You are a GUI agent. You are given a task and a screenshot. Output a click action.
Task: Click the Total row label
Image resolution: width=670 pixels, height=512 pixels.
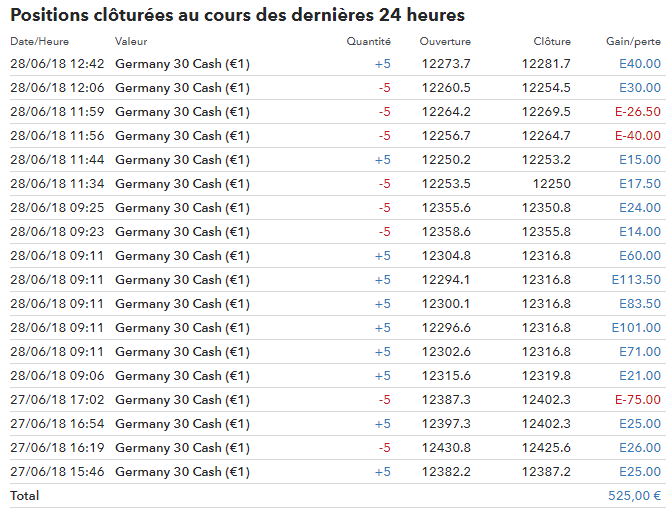(x=25, y=496)
